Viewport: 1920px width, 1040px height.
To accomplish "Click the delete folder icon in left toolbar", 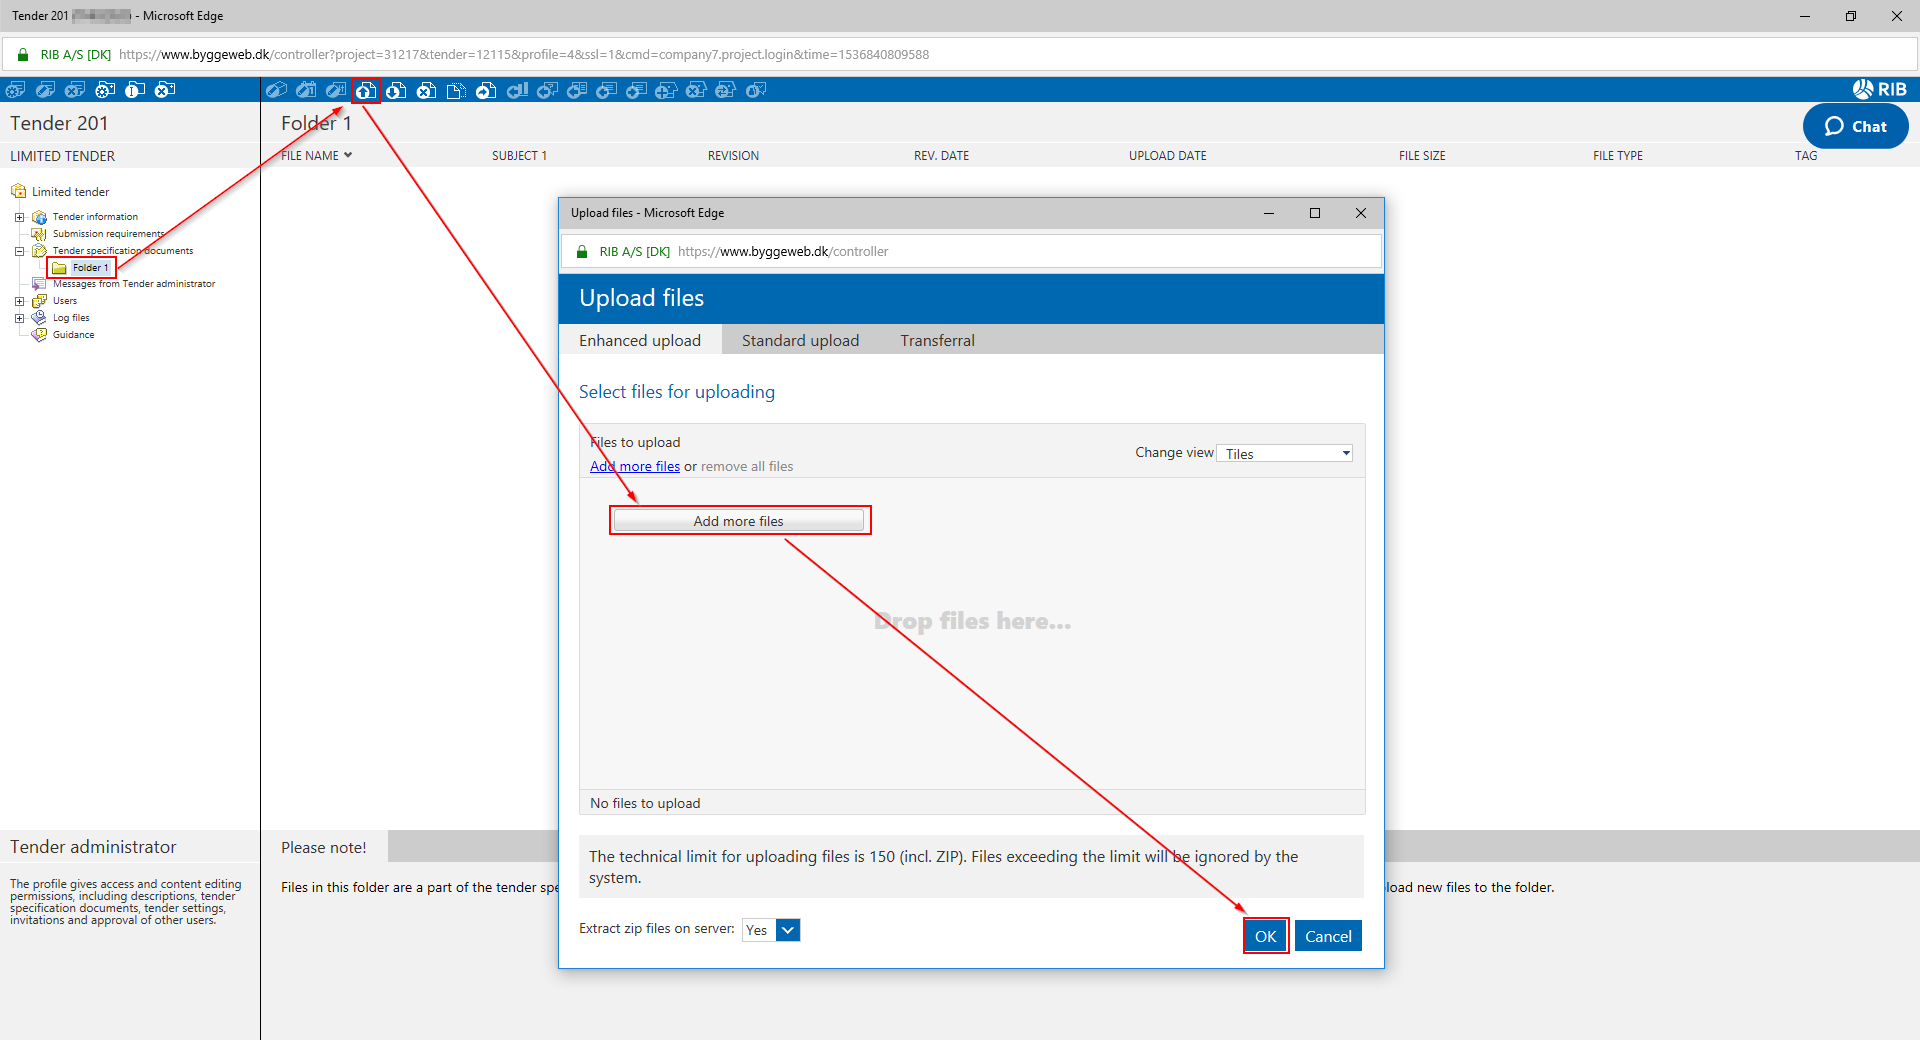I will (x=165, y=90).
